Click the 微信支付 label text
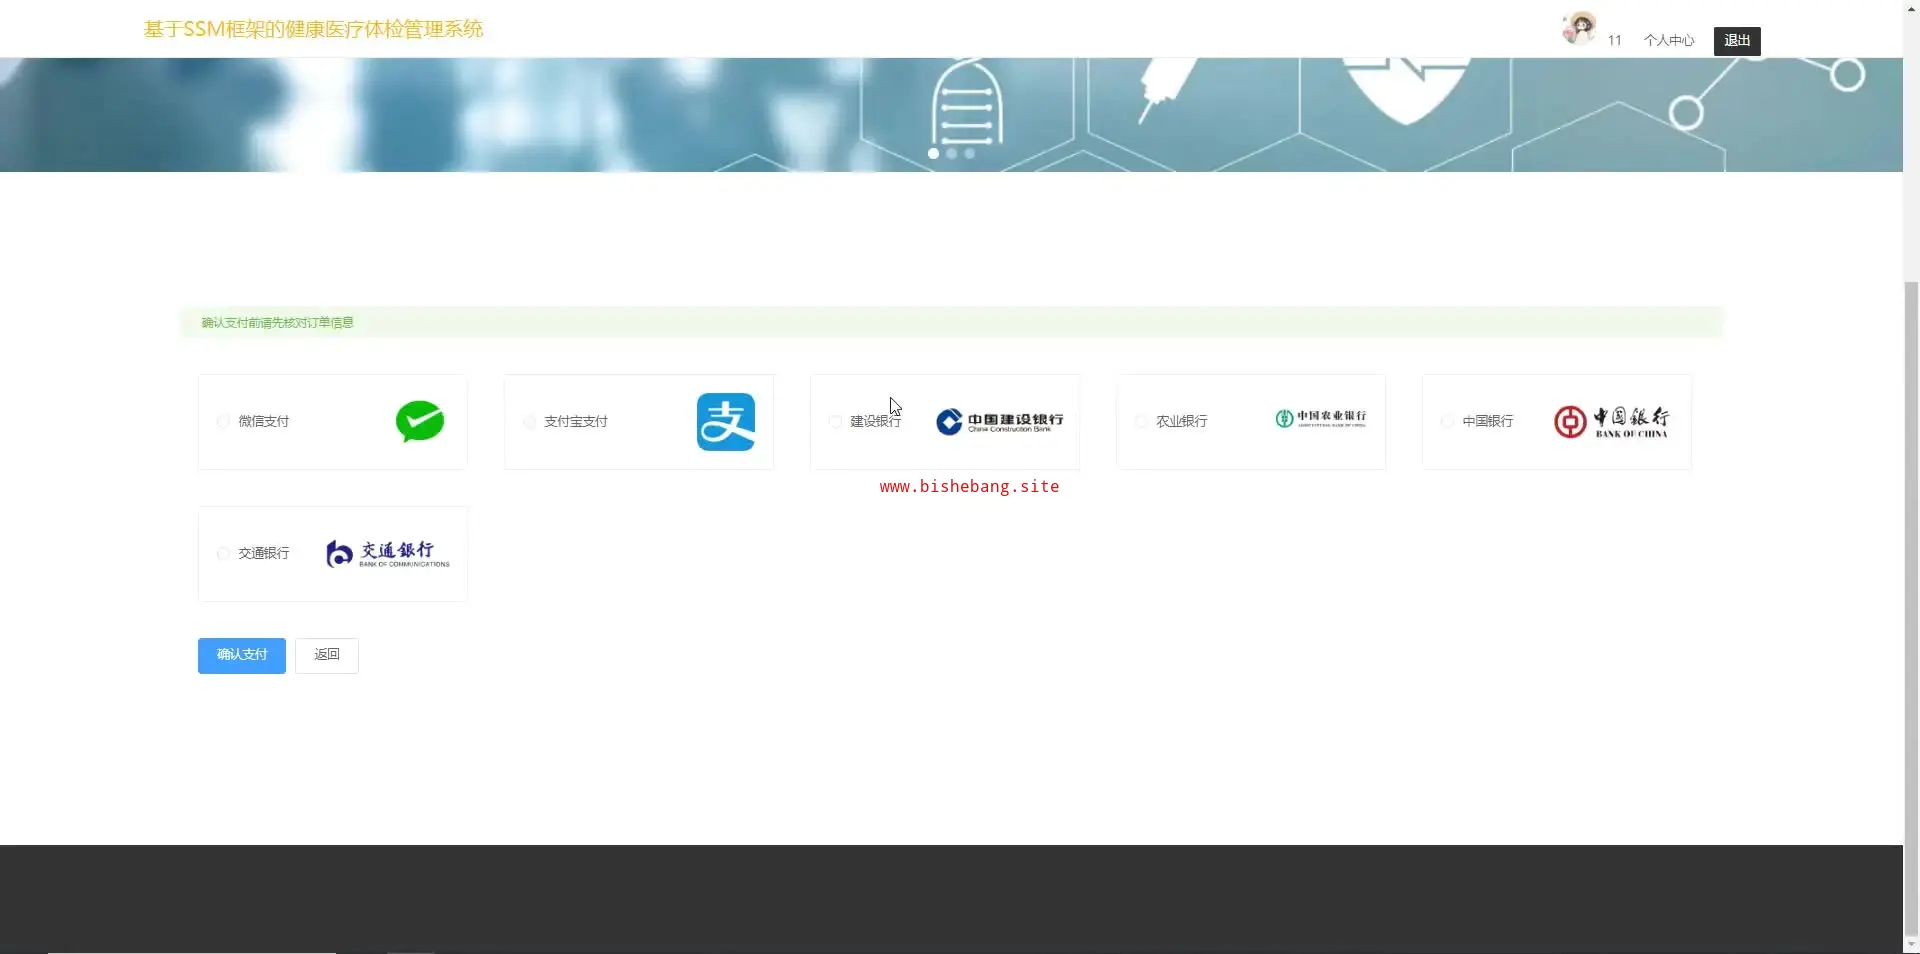The image size is (1920, 954). [x=264, y=421]
